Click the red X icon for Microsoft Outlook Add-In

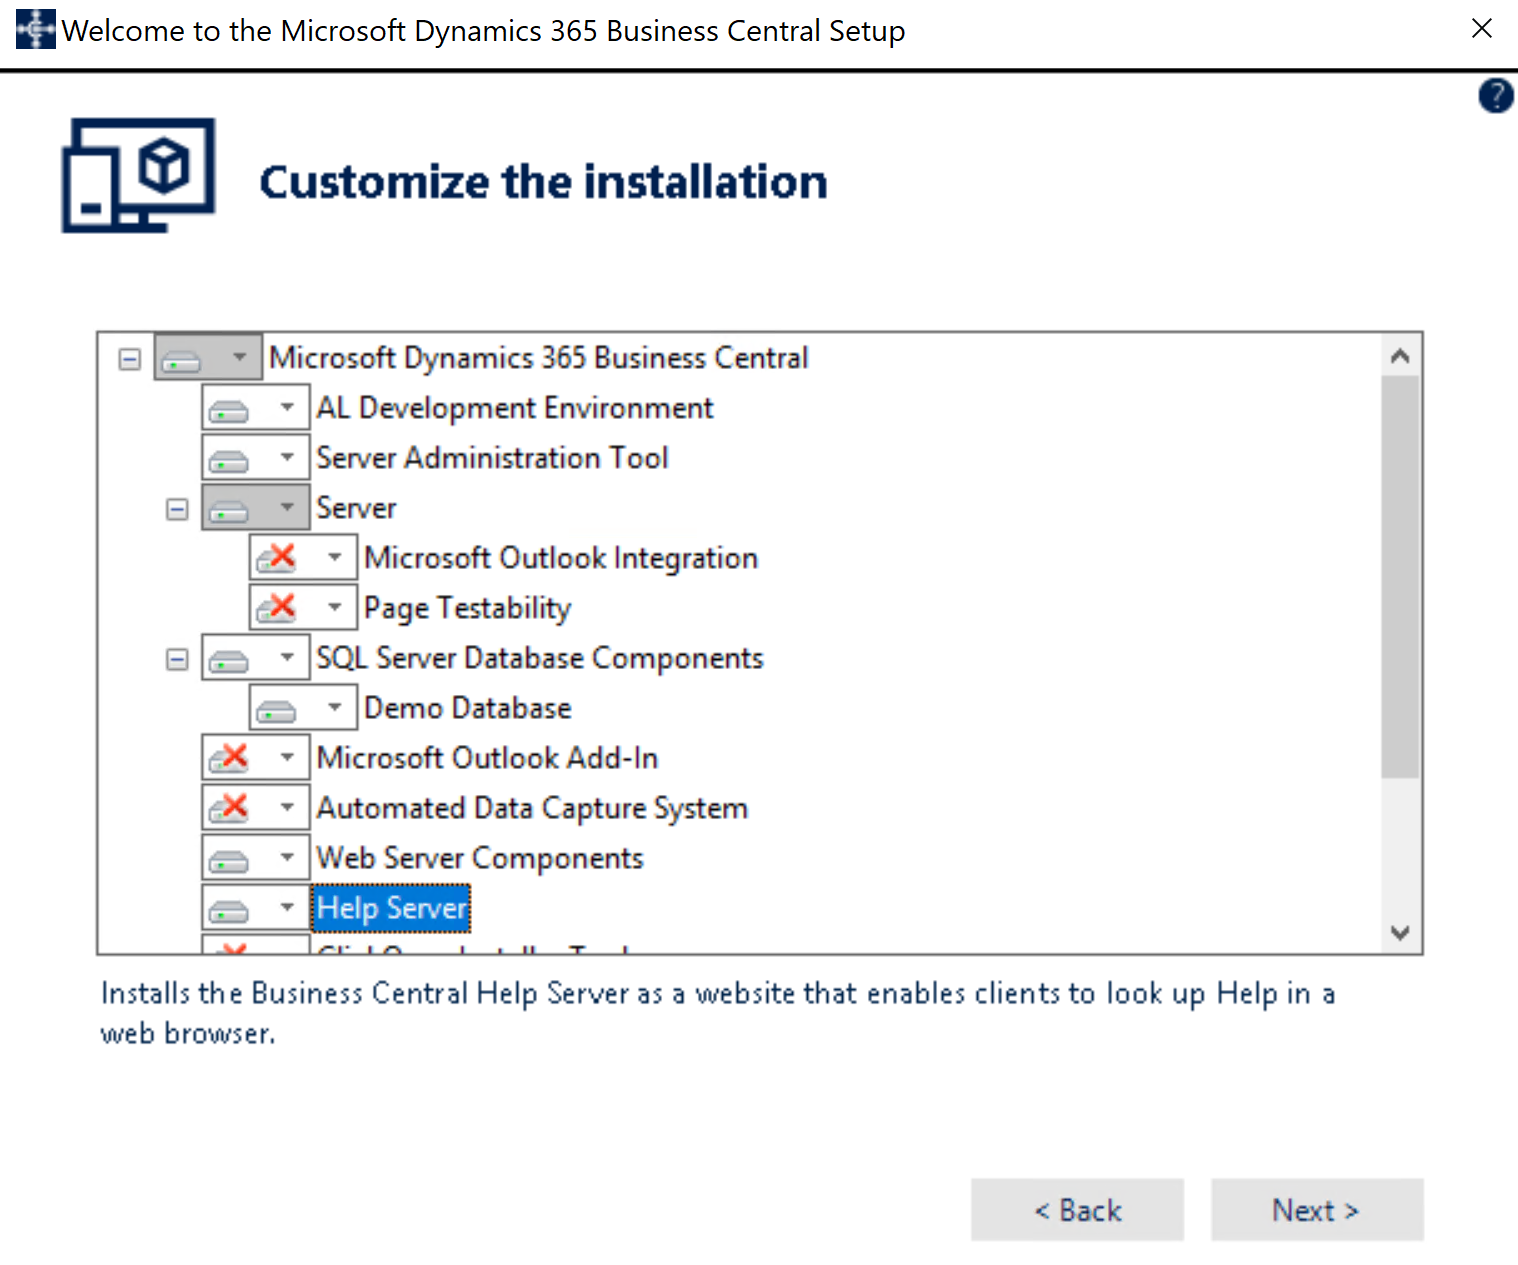tap(229, 758)
